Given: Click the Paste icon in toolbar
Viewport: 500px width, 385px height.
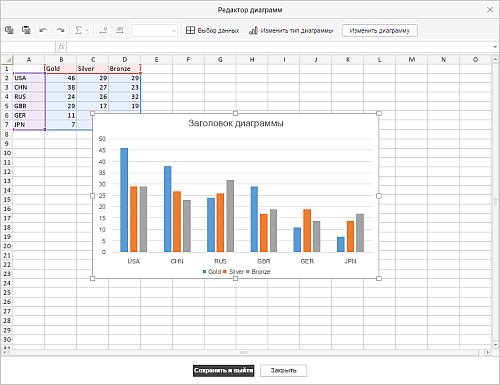Looking at the screenshot, I should coord(26,30).
